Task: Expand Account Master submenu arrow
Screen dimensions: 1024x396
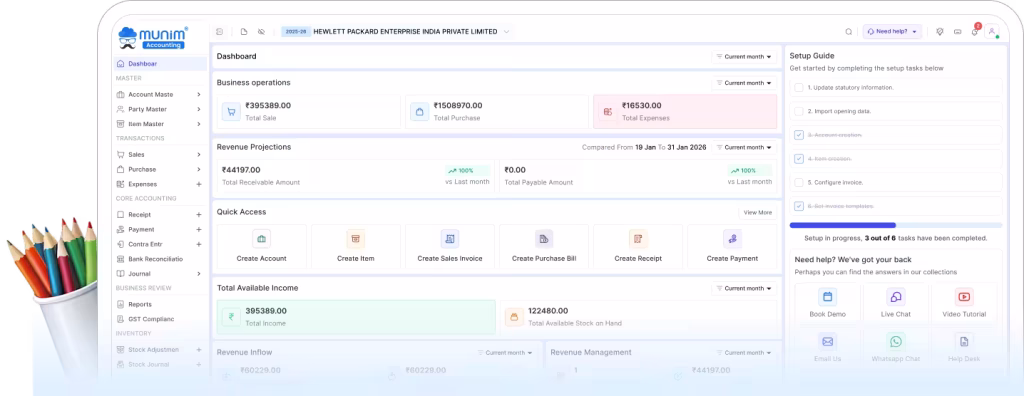Action: (x=199, y=94)
